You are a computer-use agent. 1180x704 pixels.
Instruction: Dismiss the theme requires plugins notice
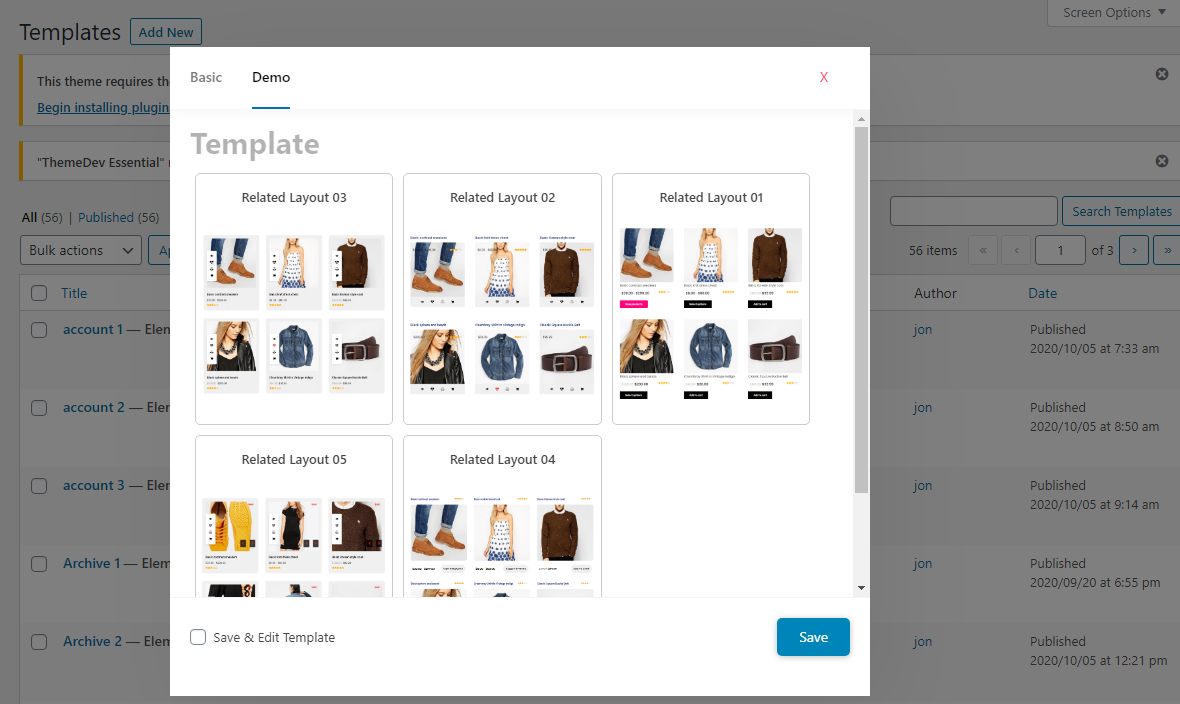(x=1162, y=74)
